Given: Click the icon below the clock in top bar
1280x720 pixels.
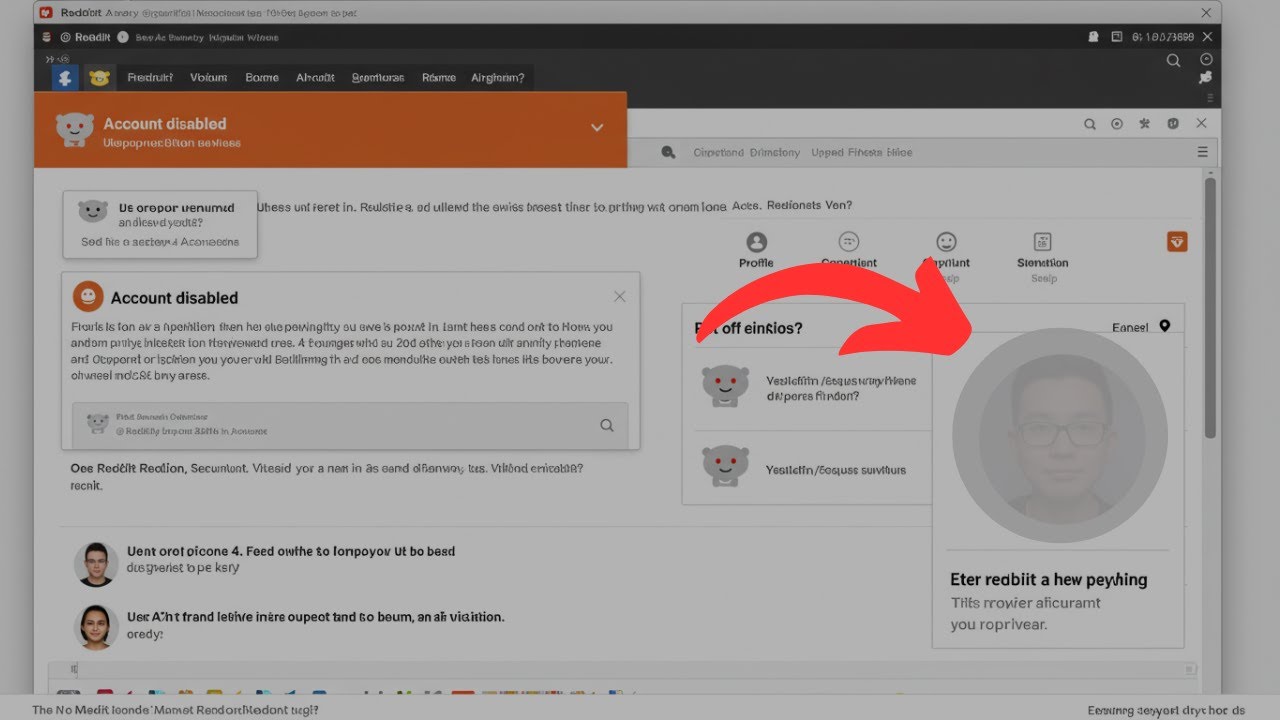Looking at the screenshot, I should pos(1206,77).
